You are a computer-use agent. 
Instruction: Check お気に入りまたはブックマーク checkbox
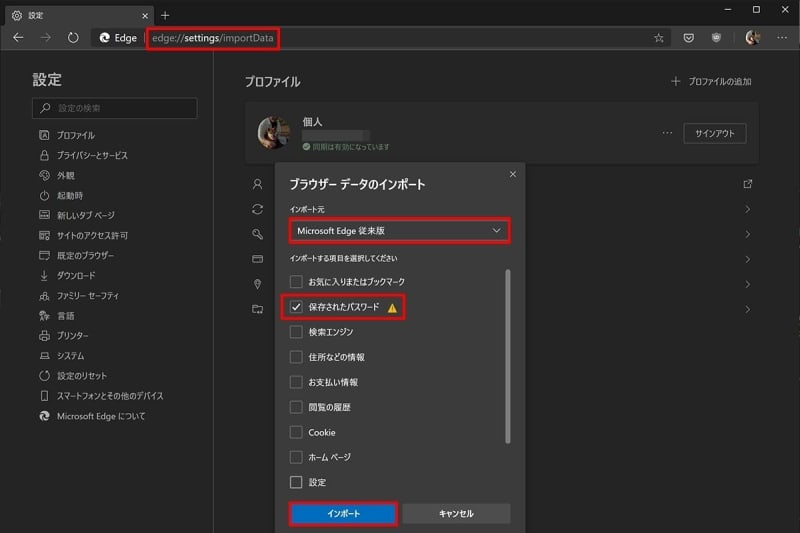pos(296,282)
